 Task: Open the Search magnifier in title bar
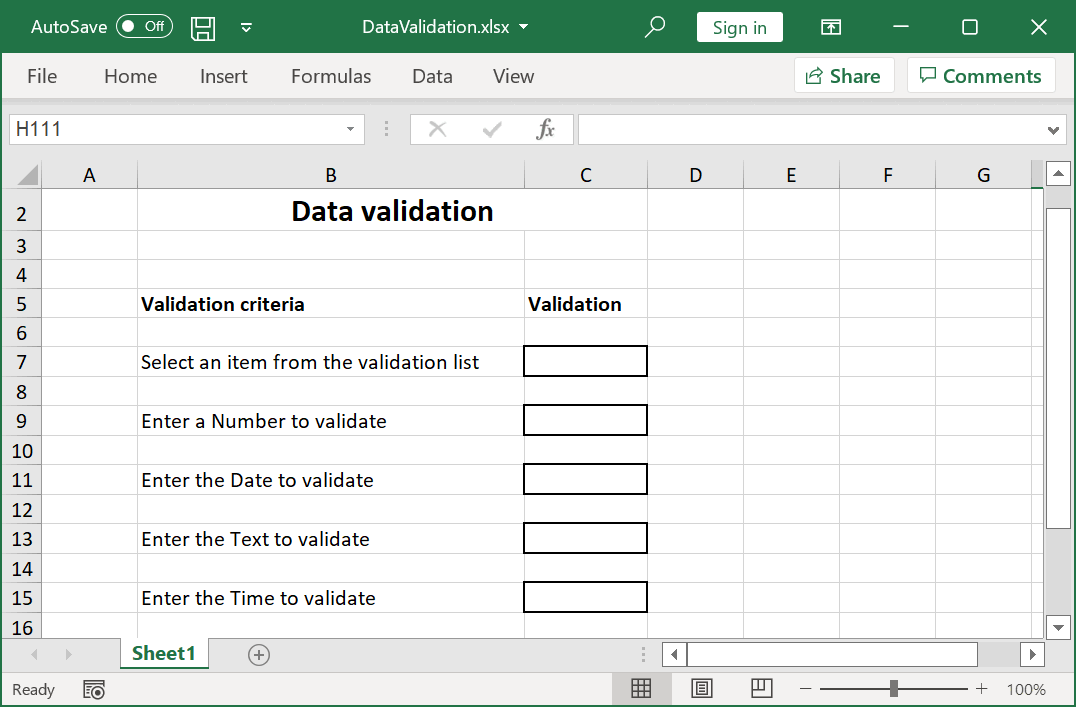click(x=655, y=28)
